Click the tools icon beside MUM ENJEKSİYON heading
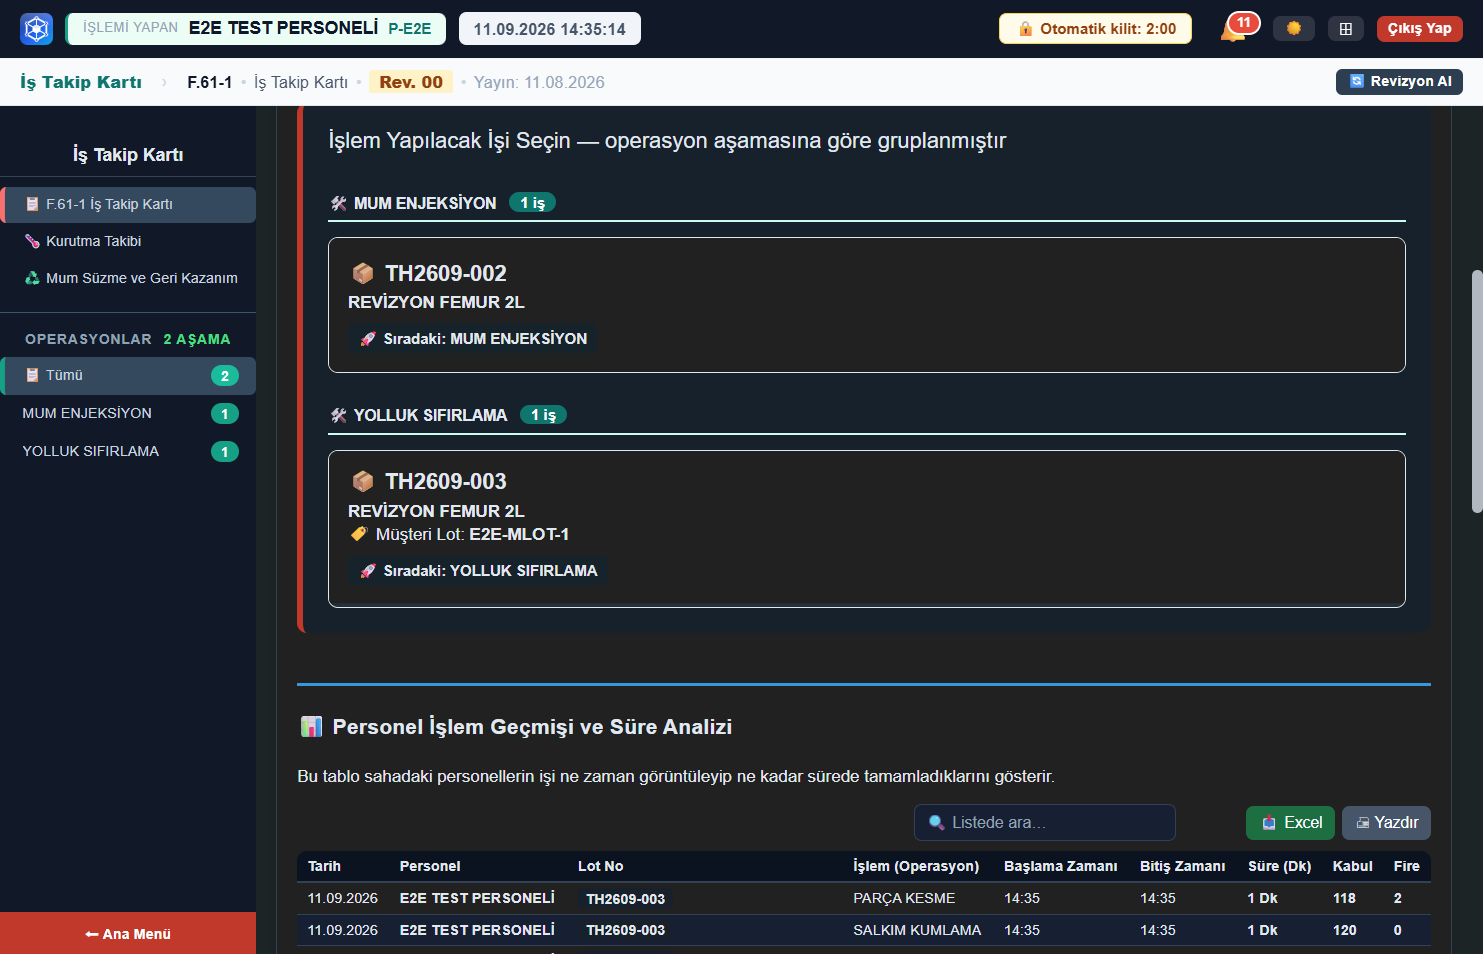 pyautogui.click(x=339, y=203)
